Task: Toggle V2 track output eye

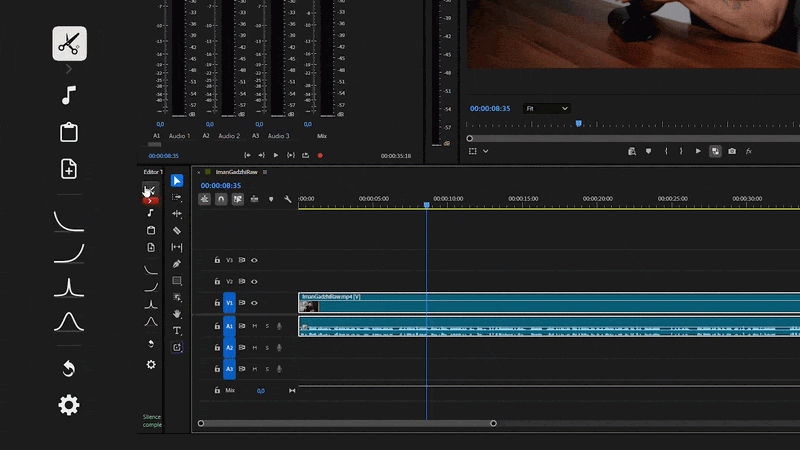Action: 254,282
